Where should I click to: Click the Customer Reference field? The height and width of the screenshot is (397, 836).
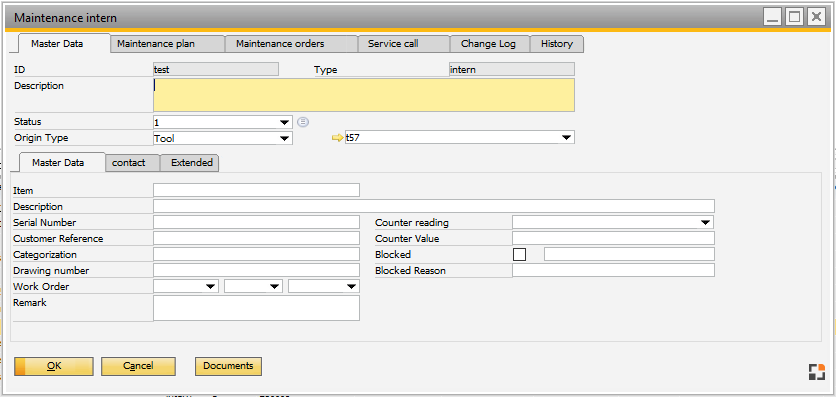coord(256,238)
